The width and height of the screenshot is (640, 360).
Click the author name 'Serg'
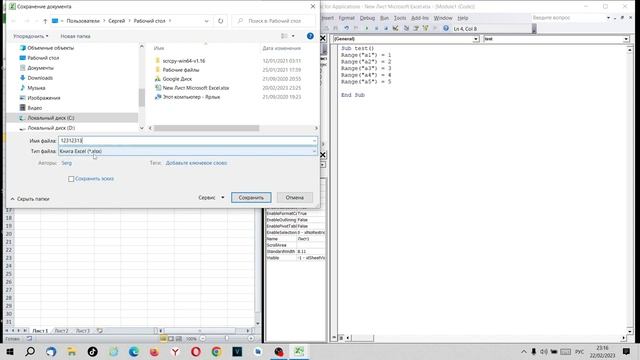click(67, 163)
